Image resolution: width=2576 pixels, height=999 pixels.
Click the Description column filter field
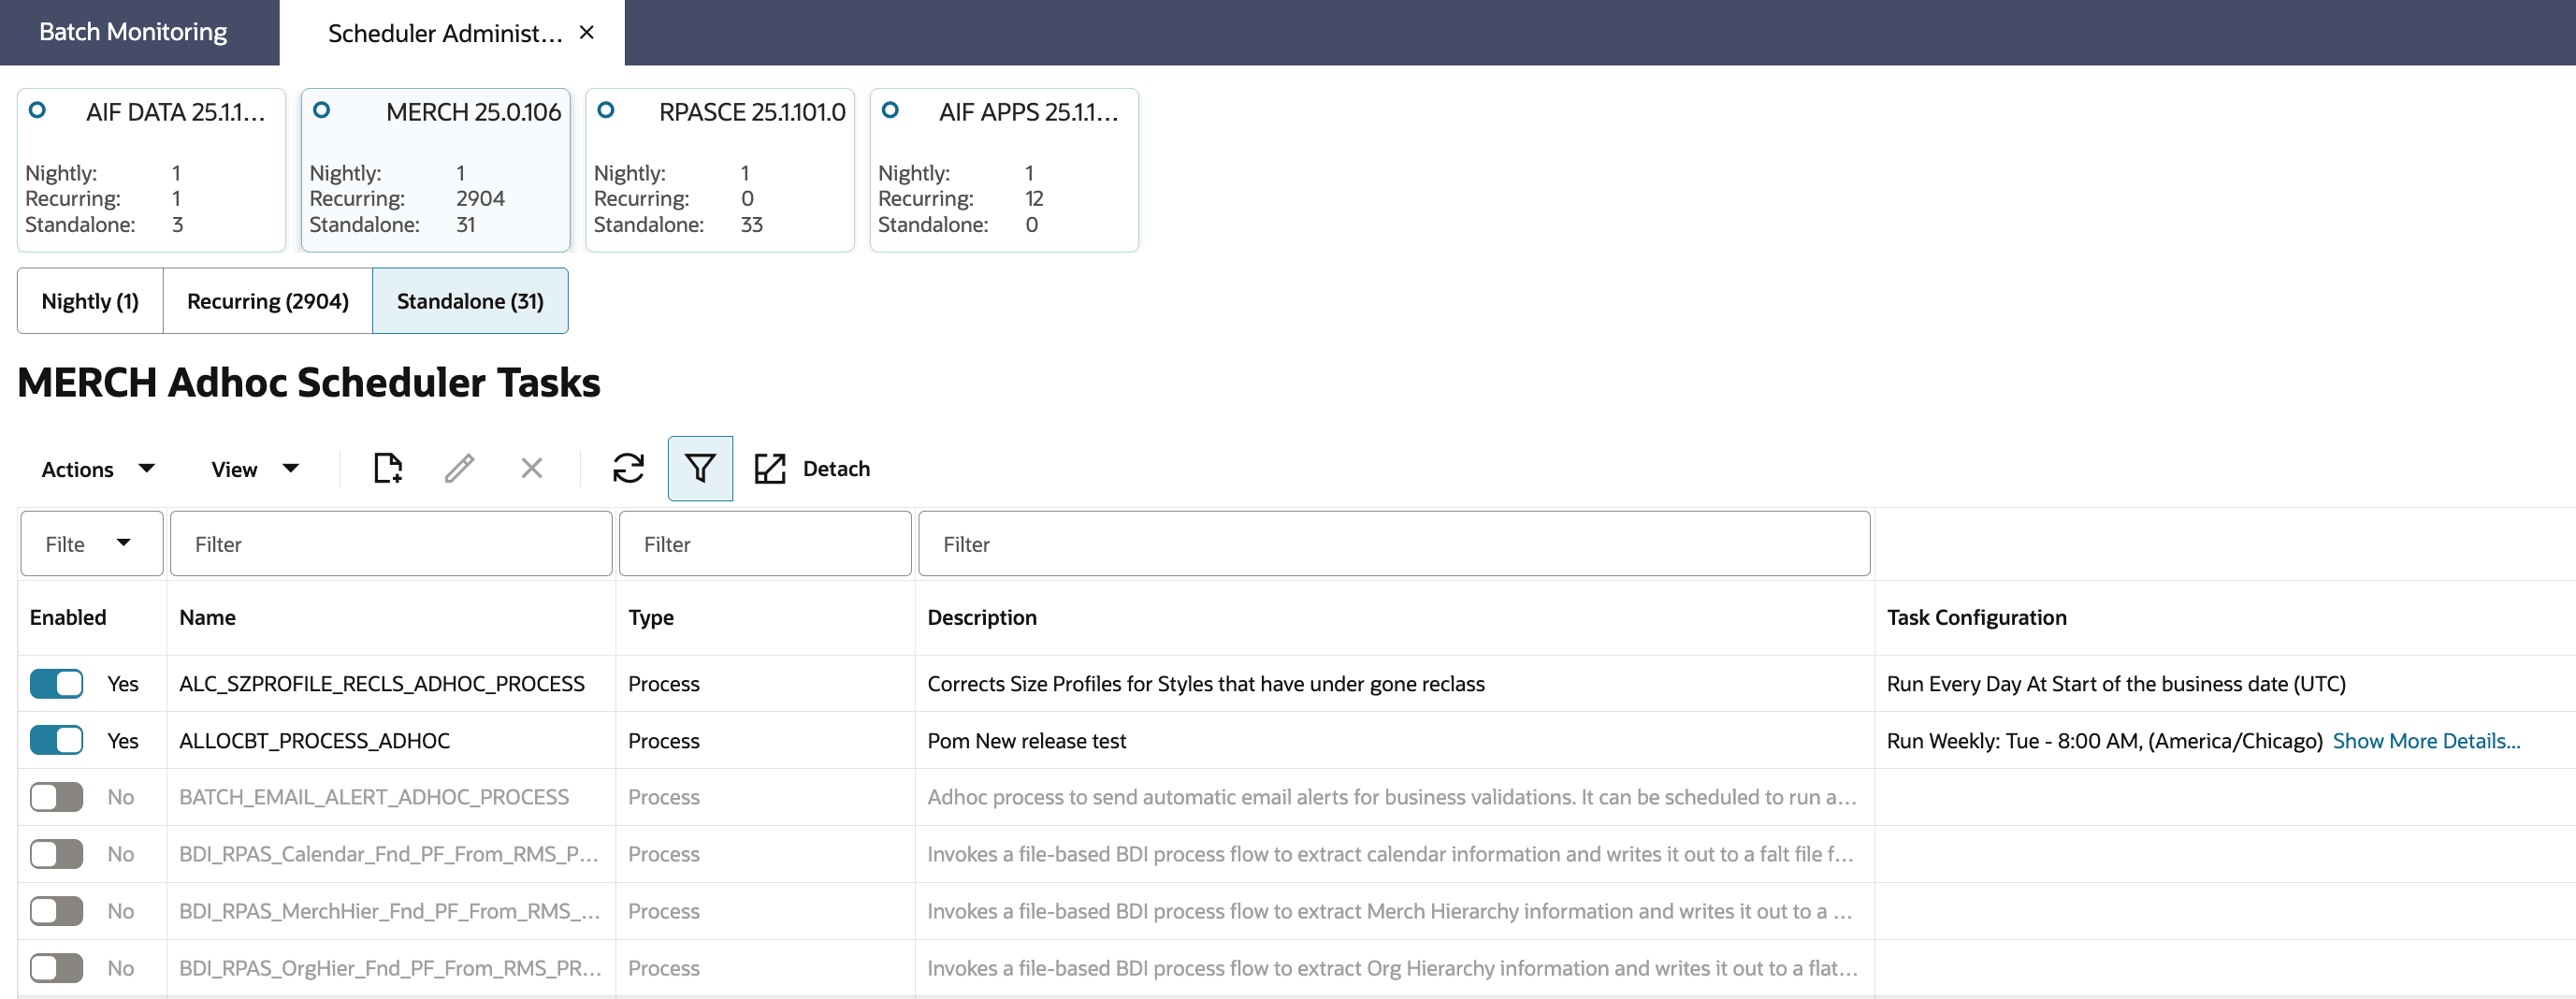(x=1394, y=544)
